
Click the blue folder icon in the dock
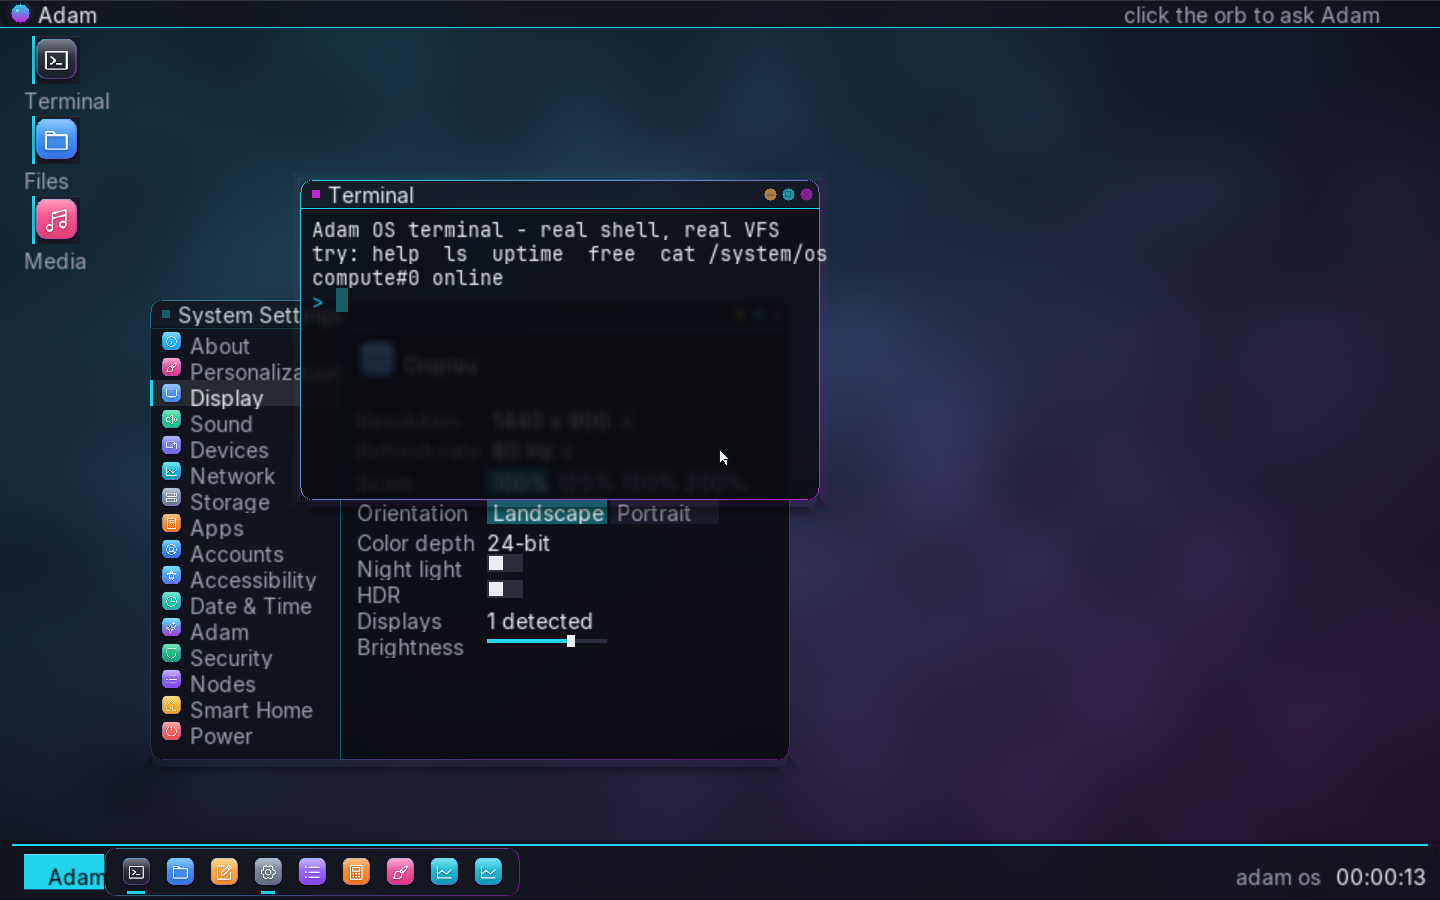click(x=180, y=872)
